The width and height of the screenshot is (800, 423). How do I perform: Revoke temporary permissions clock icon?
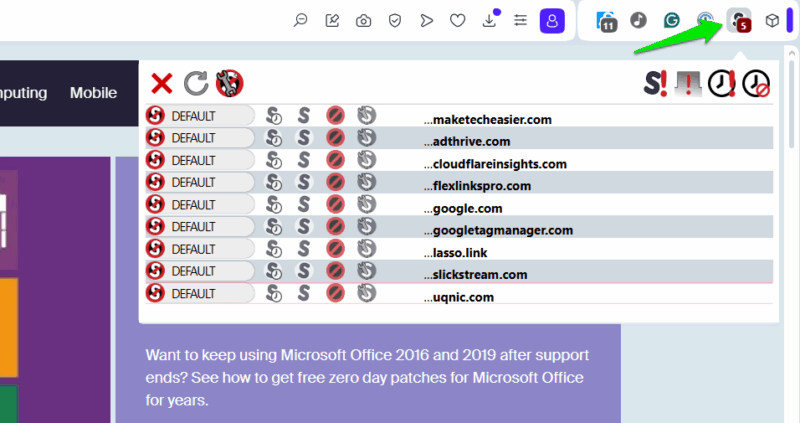click(x=756, y=83)
